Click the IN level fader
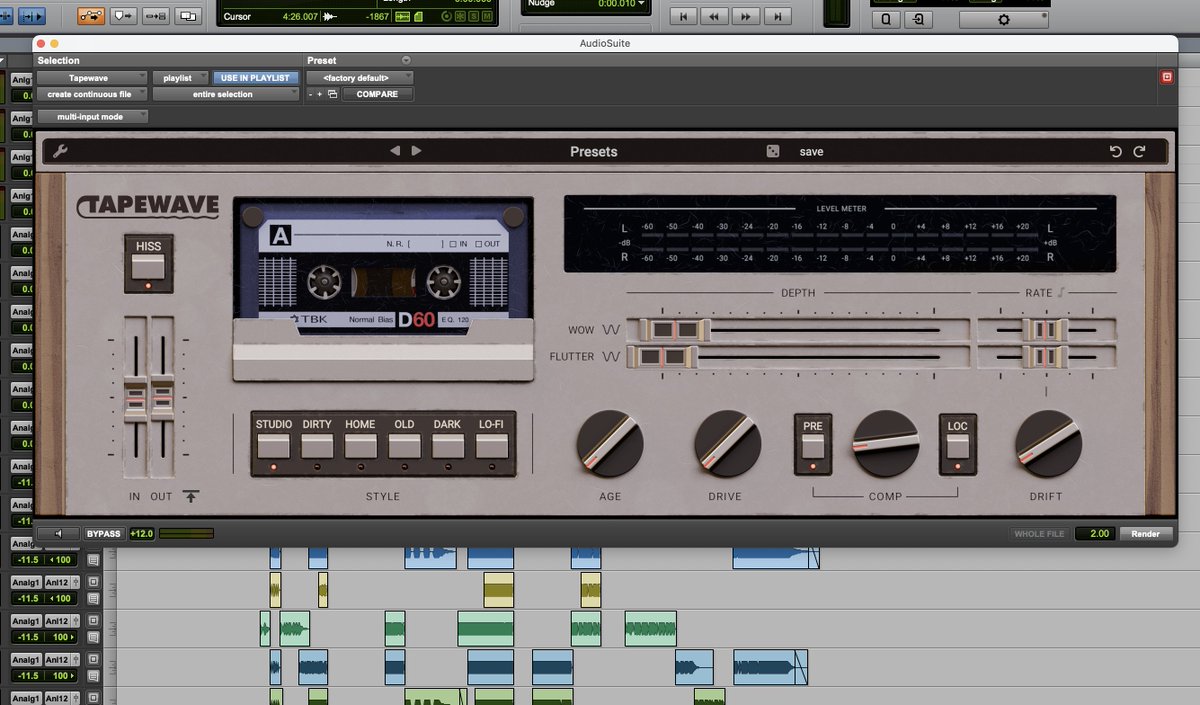The image size is (1200, 705). [135, 397]
